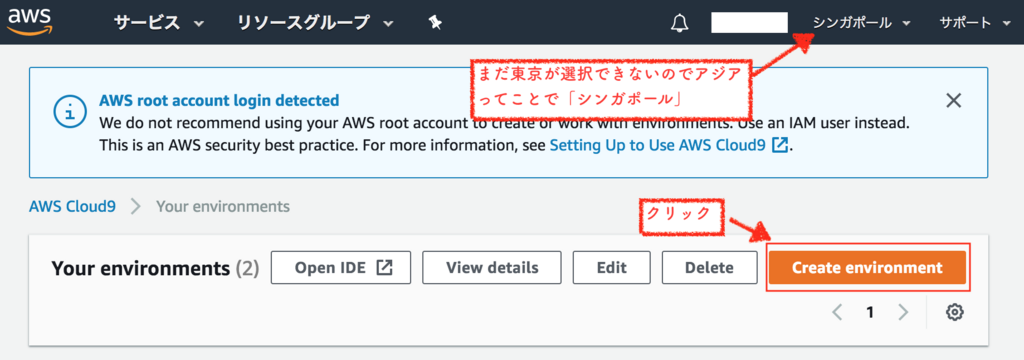Expand the リソースグループ dropdown
Screen dimensions: 1024x360
click(315, 23)
